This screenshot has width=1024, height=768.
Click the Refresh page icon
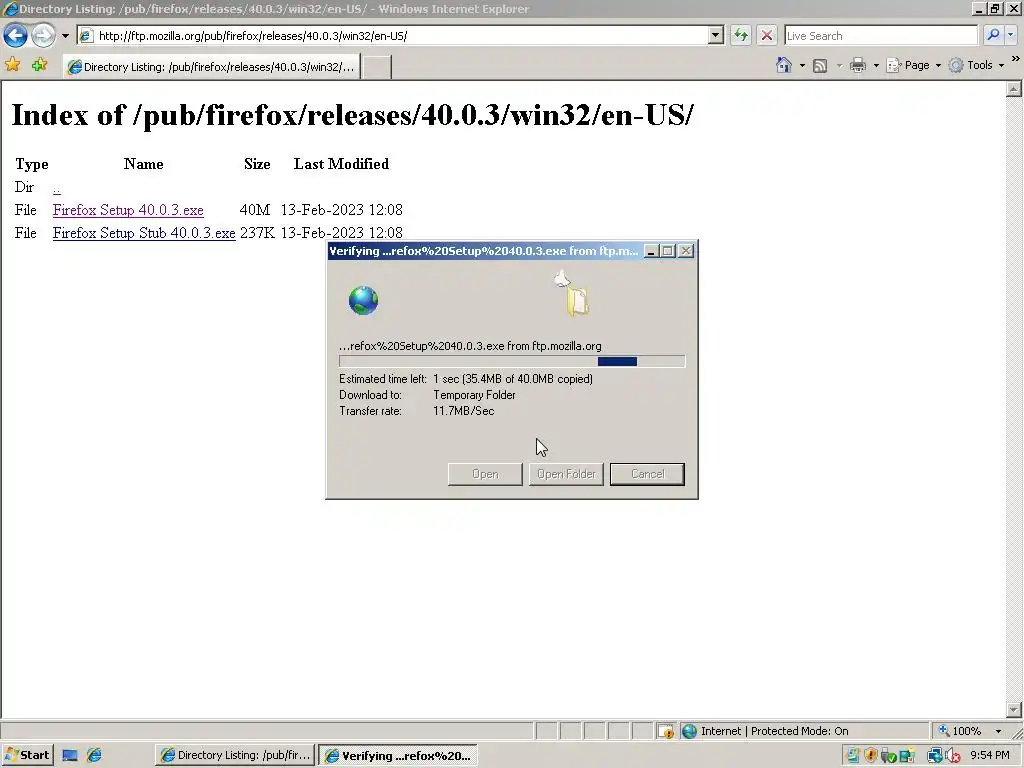tap(741, 35)
